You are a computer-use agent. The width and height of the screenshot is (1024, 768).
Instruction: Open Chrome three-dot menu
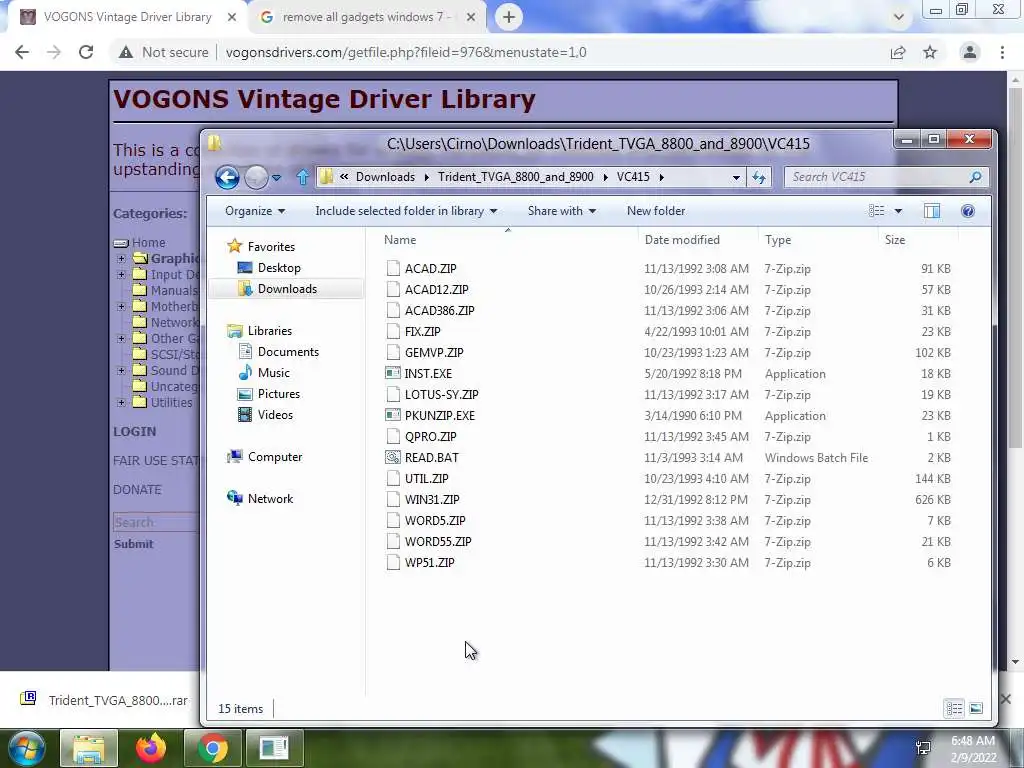pyautogui.click(x=1002, y=52)
